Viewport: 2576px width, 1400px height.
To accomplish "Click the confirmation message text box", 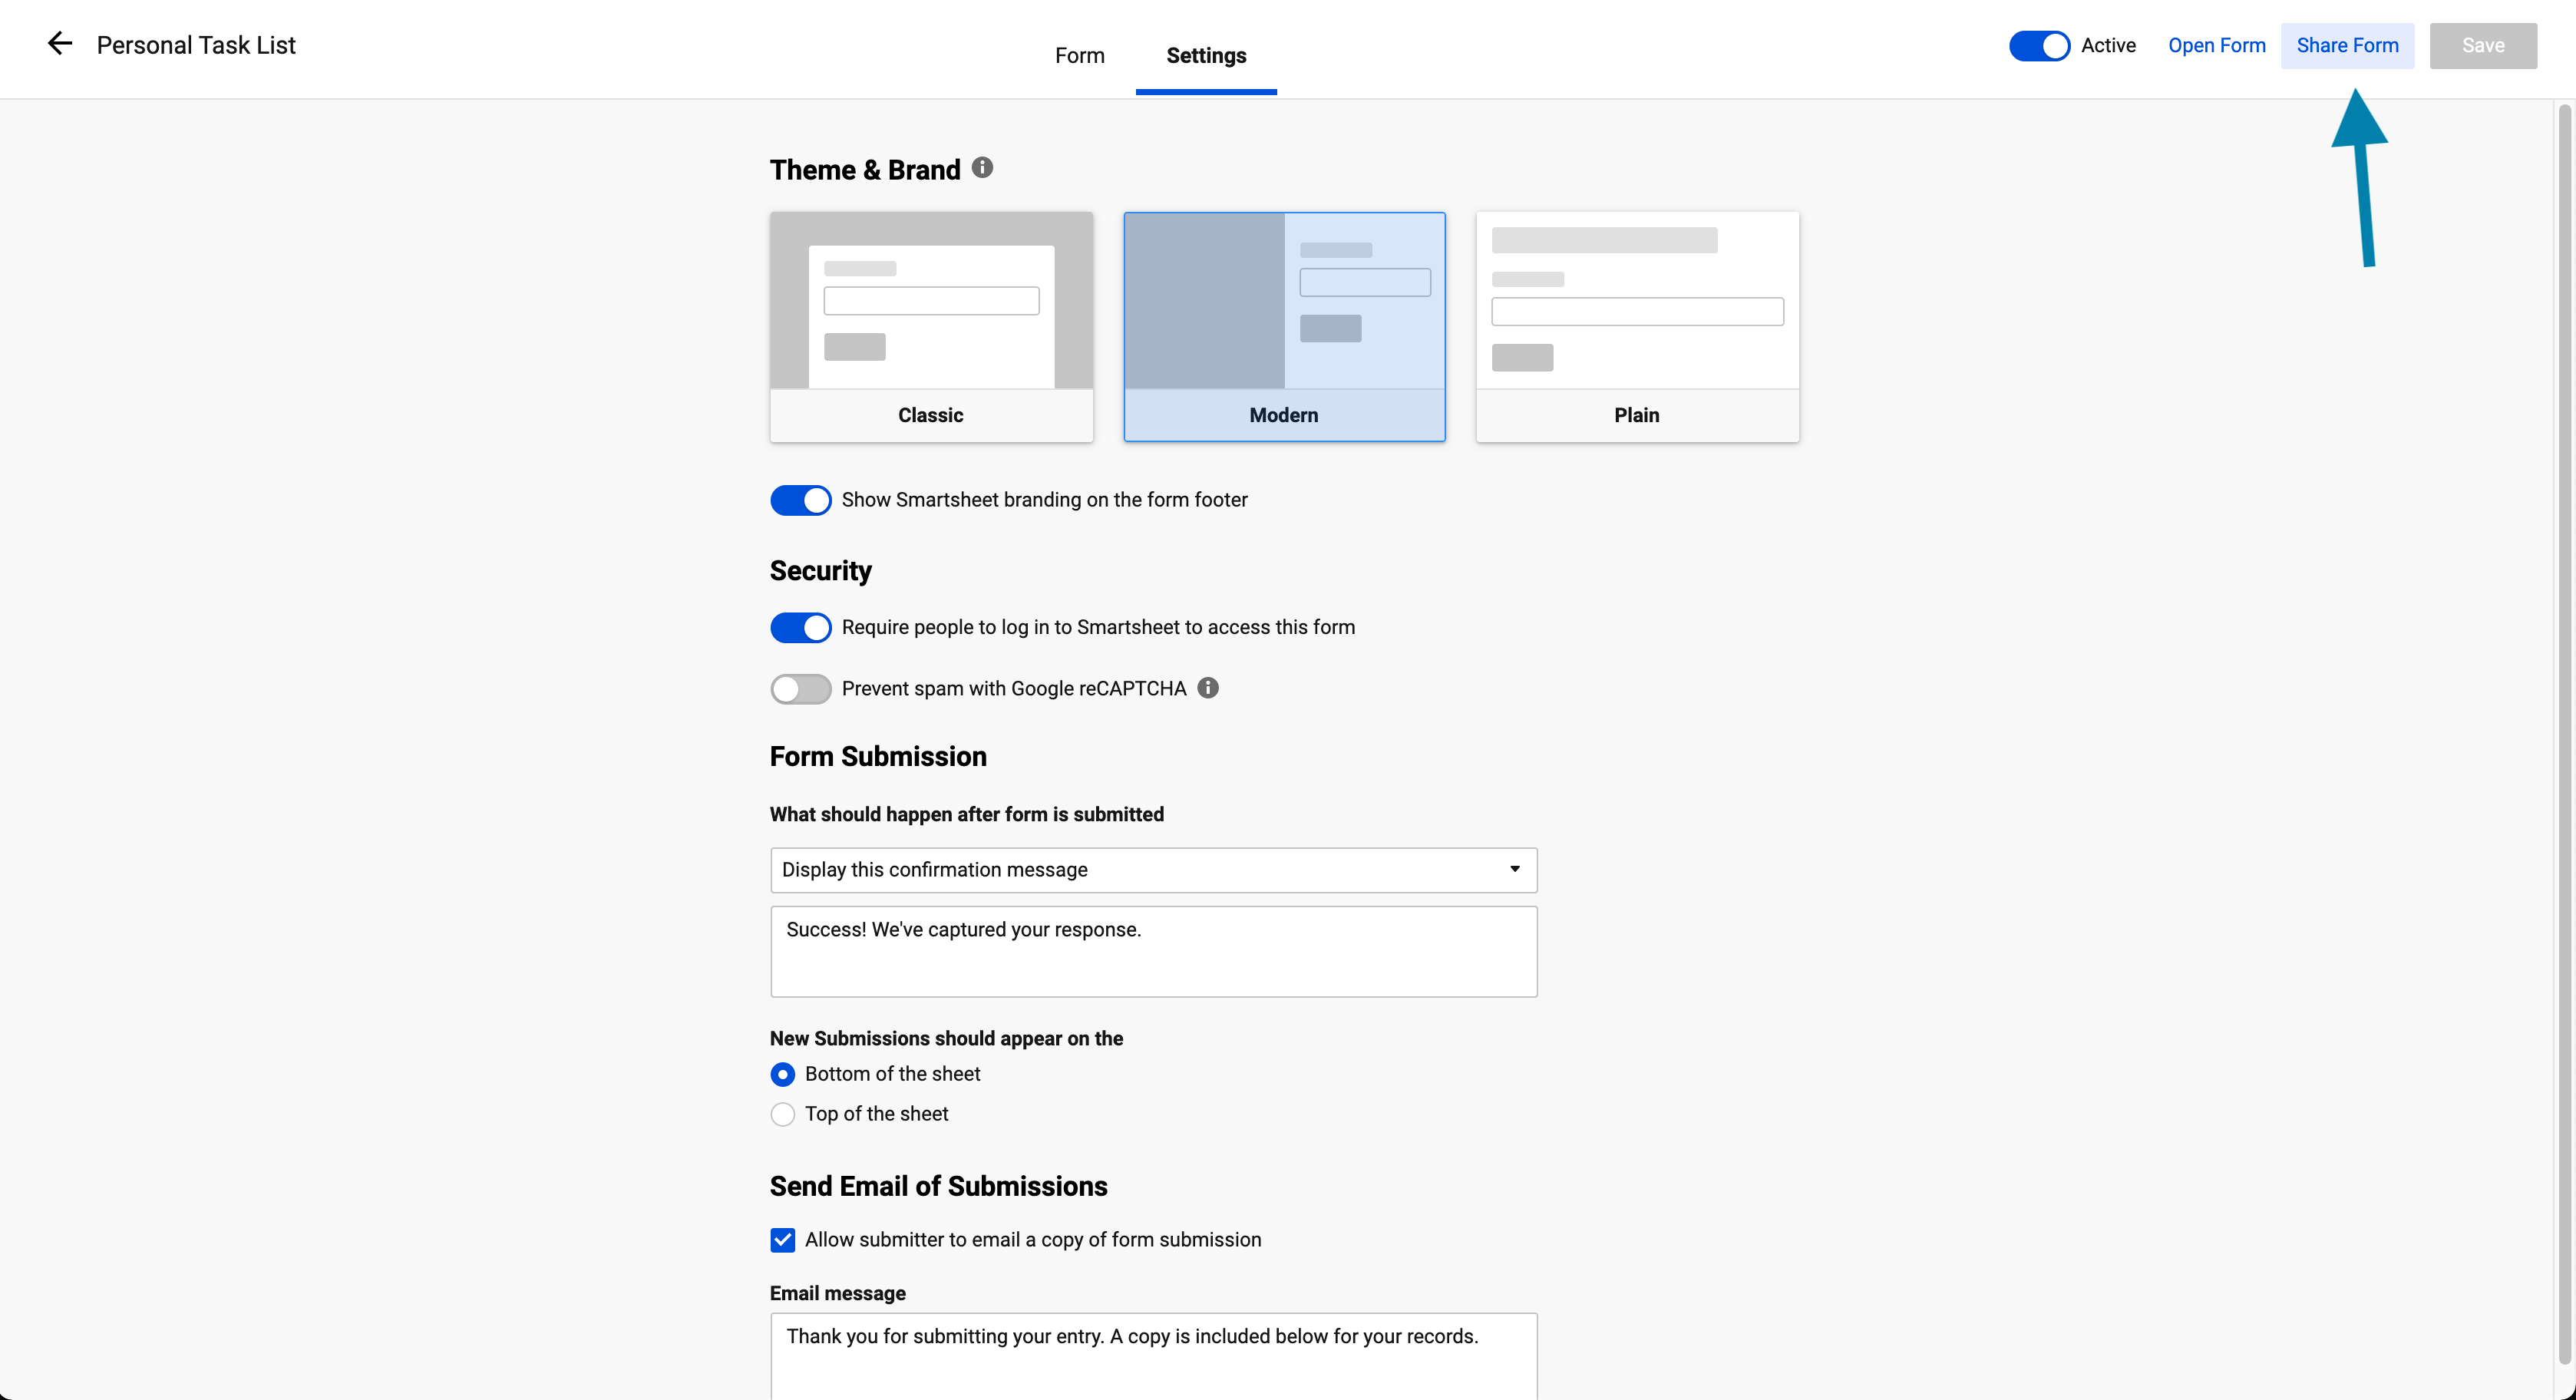I will point(1153,951).
